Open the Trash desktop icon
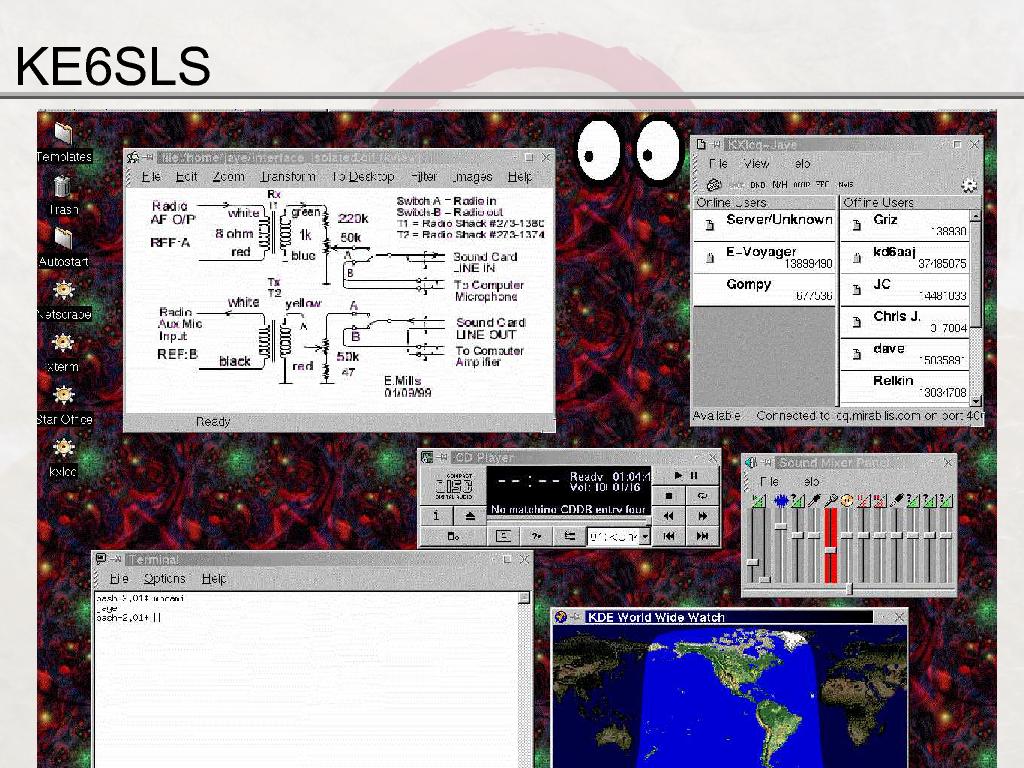 pyautogui.click(x=63, y=187)
